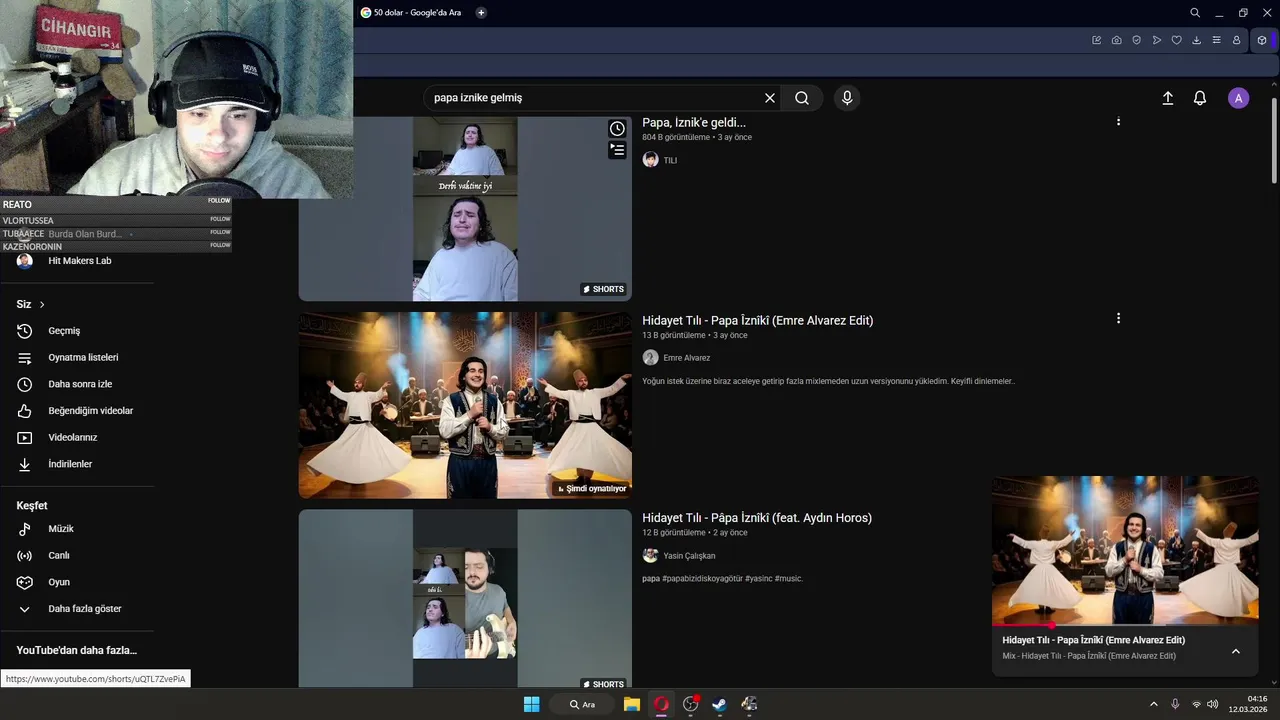Show hidden system tray icons chevron

tap(1153, 704)
